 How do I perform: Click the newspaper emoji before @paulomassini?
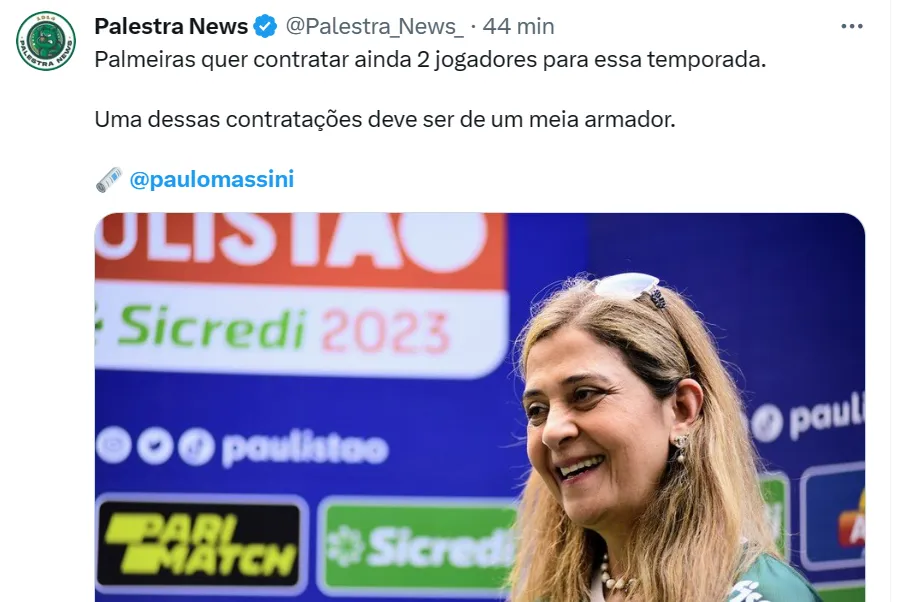[x=109, y=179]
